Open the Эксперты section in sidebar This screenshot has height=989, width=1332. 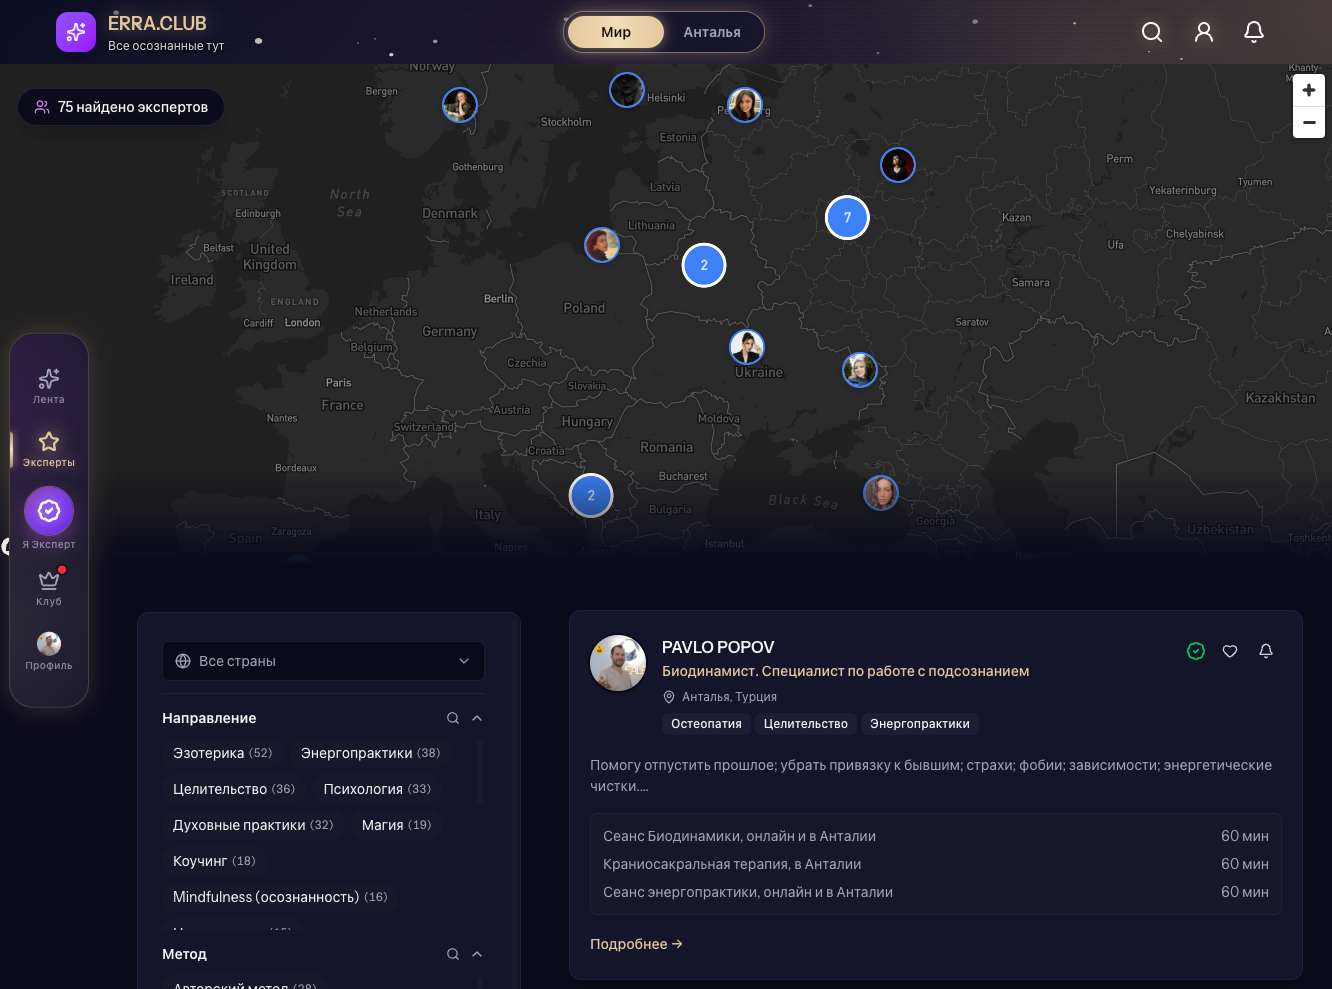tap(49, 449)
